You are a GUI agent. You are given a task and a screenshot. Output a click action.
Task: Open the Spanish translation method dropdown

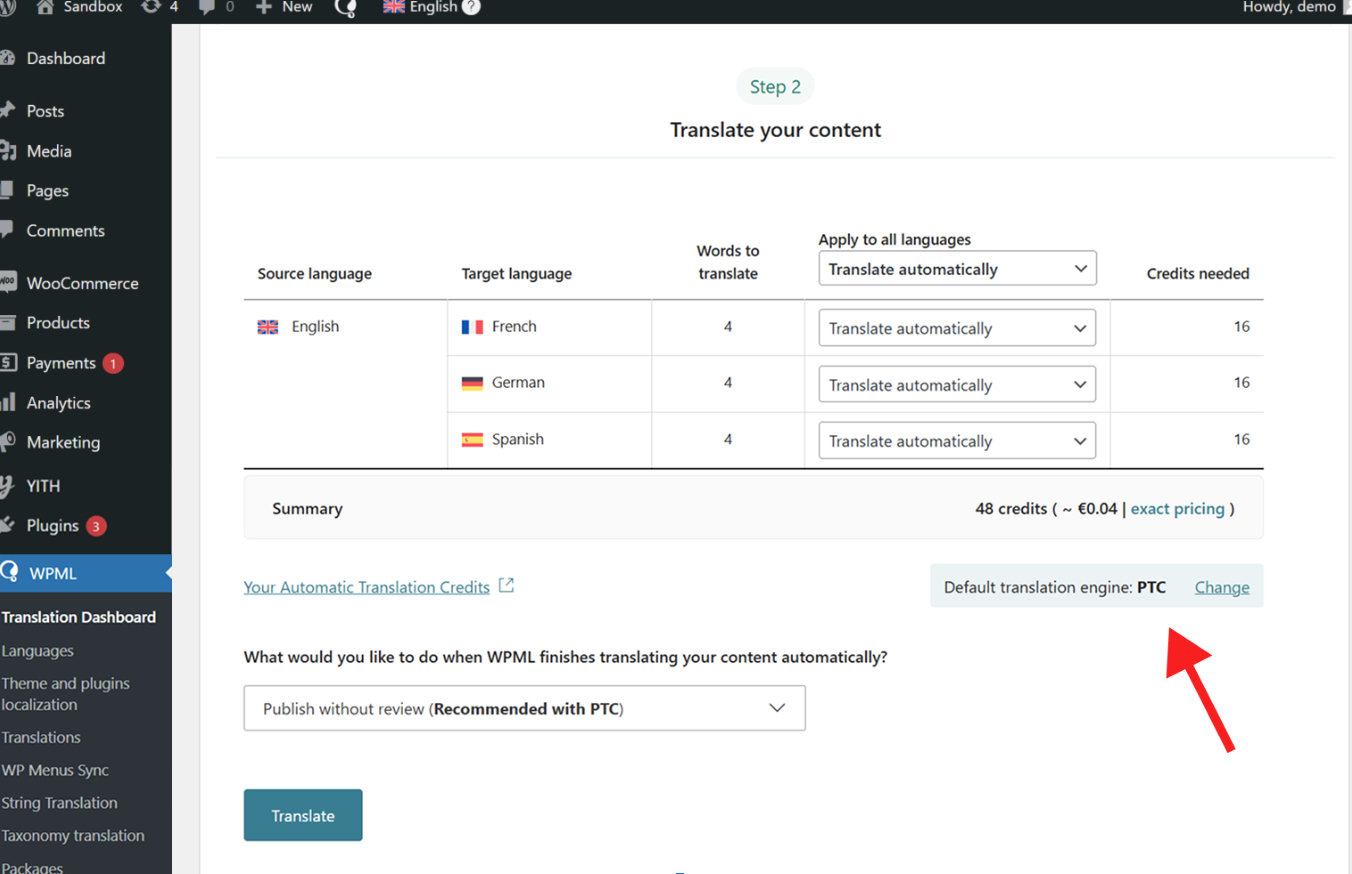tap(957, 441)
